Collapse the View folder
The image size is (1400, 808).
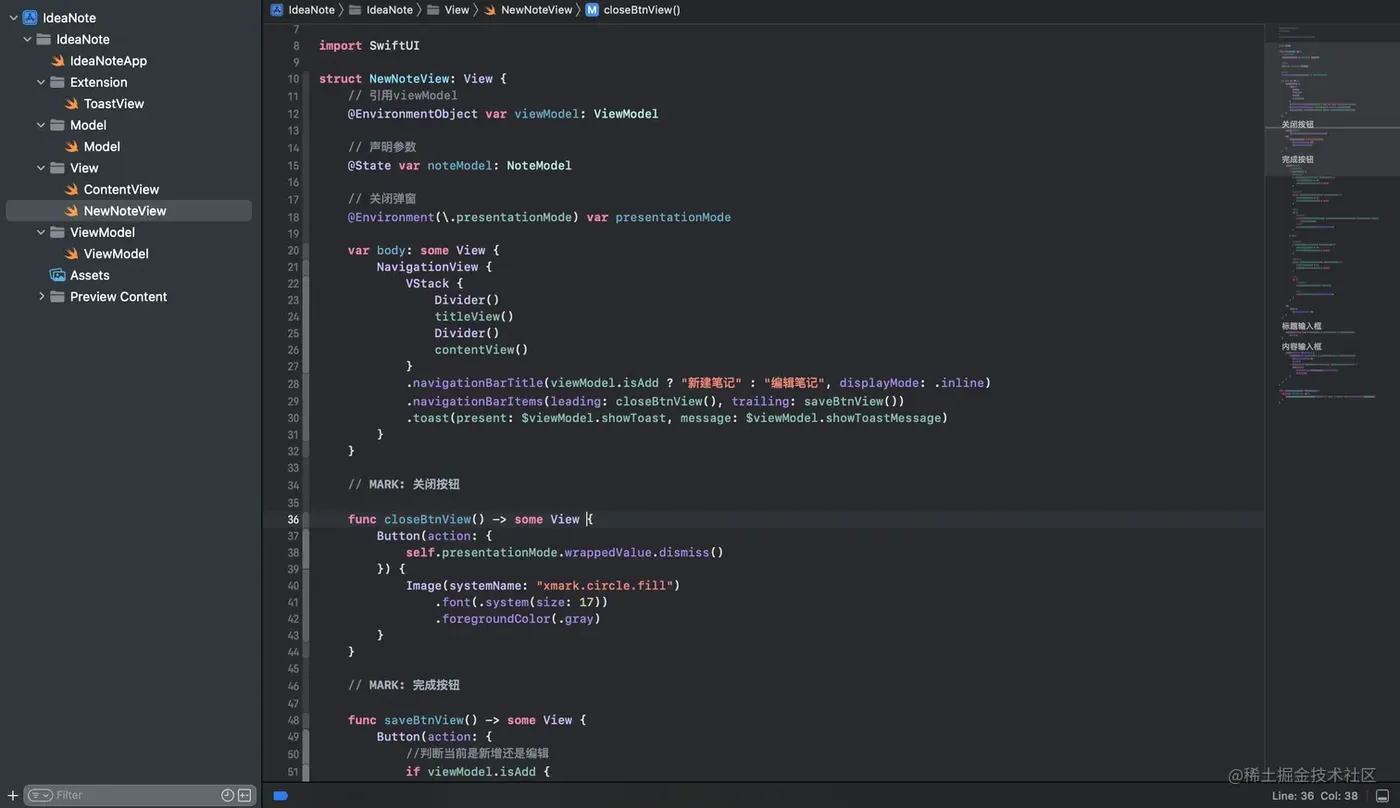coord(41,168)
